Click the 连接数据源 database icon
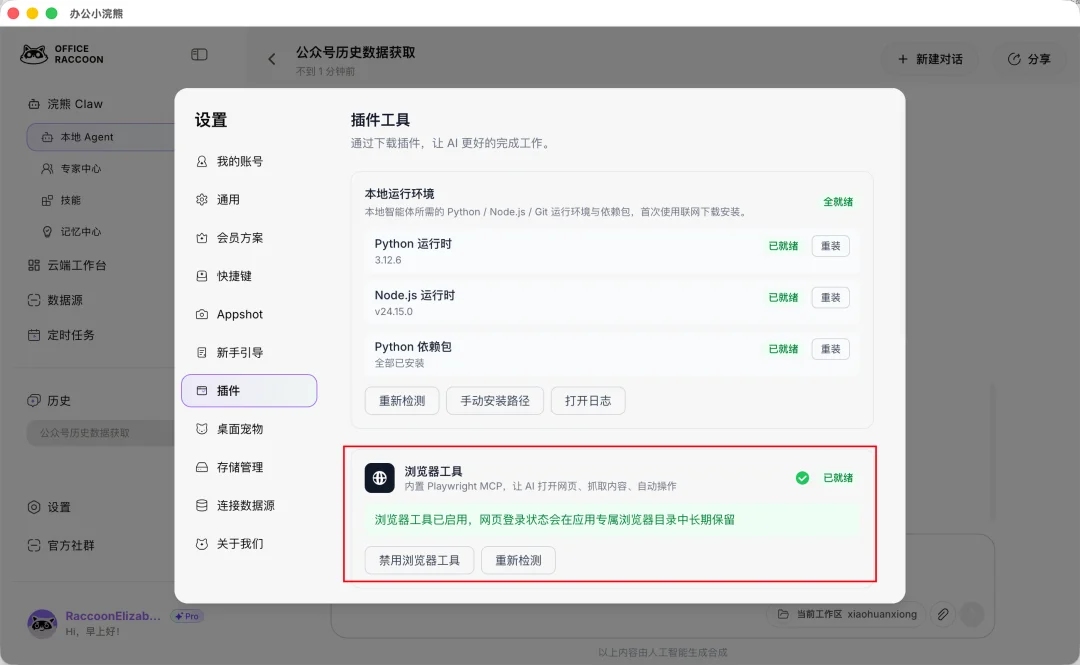Screen dimensions: 1080x665 (x=202, y=506)
